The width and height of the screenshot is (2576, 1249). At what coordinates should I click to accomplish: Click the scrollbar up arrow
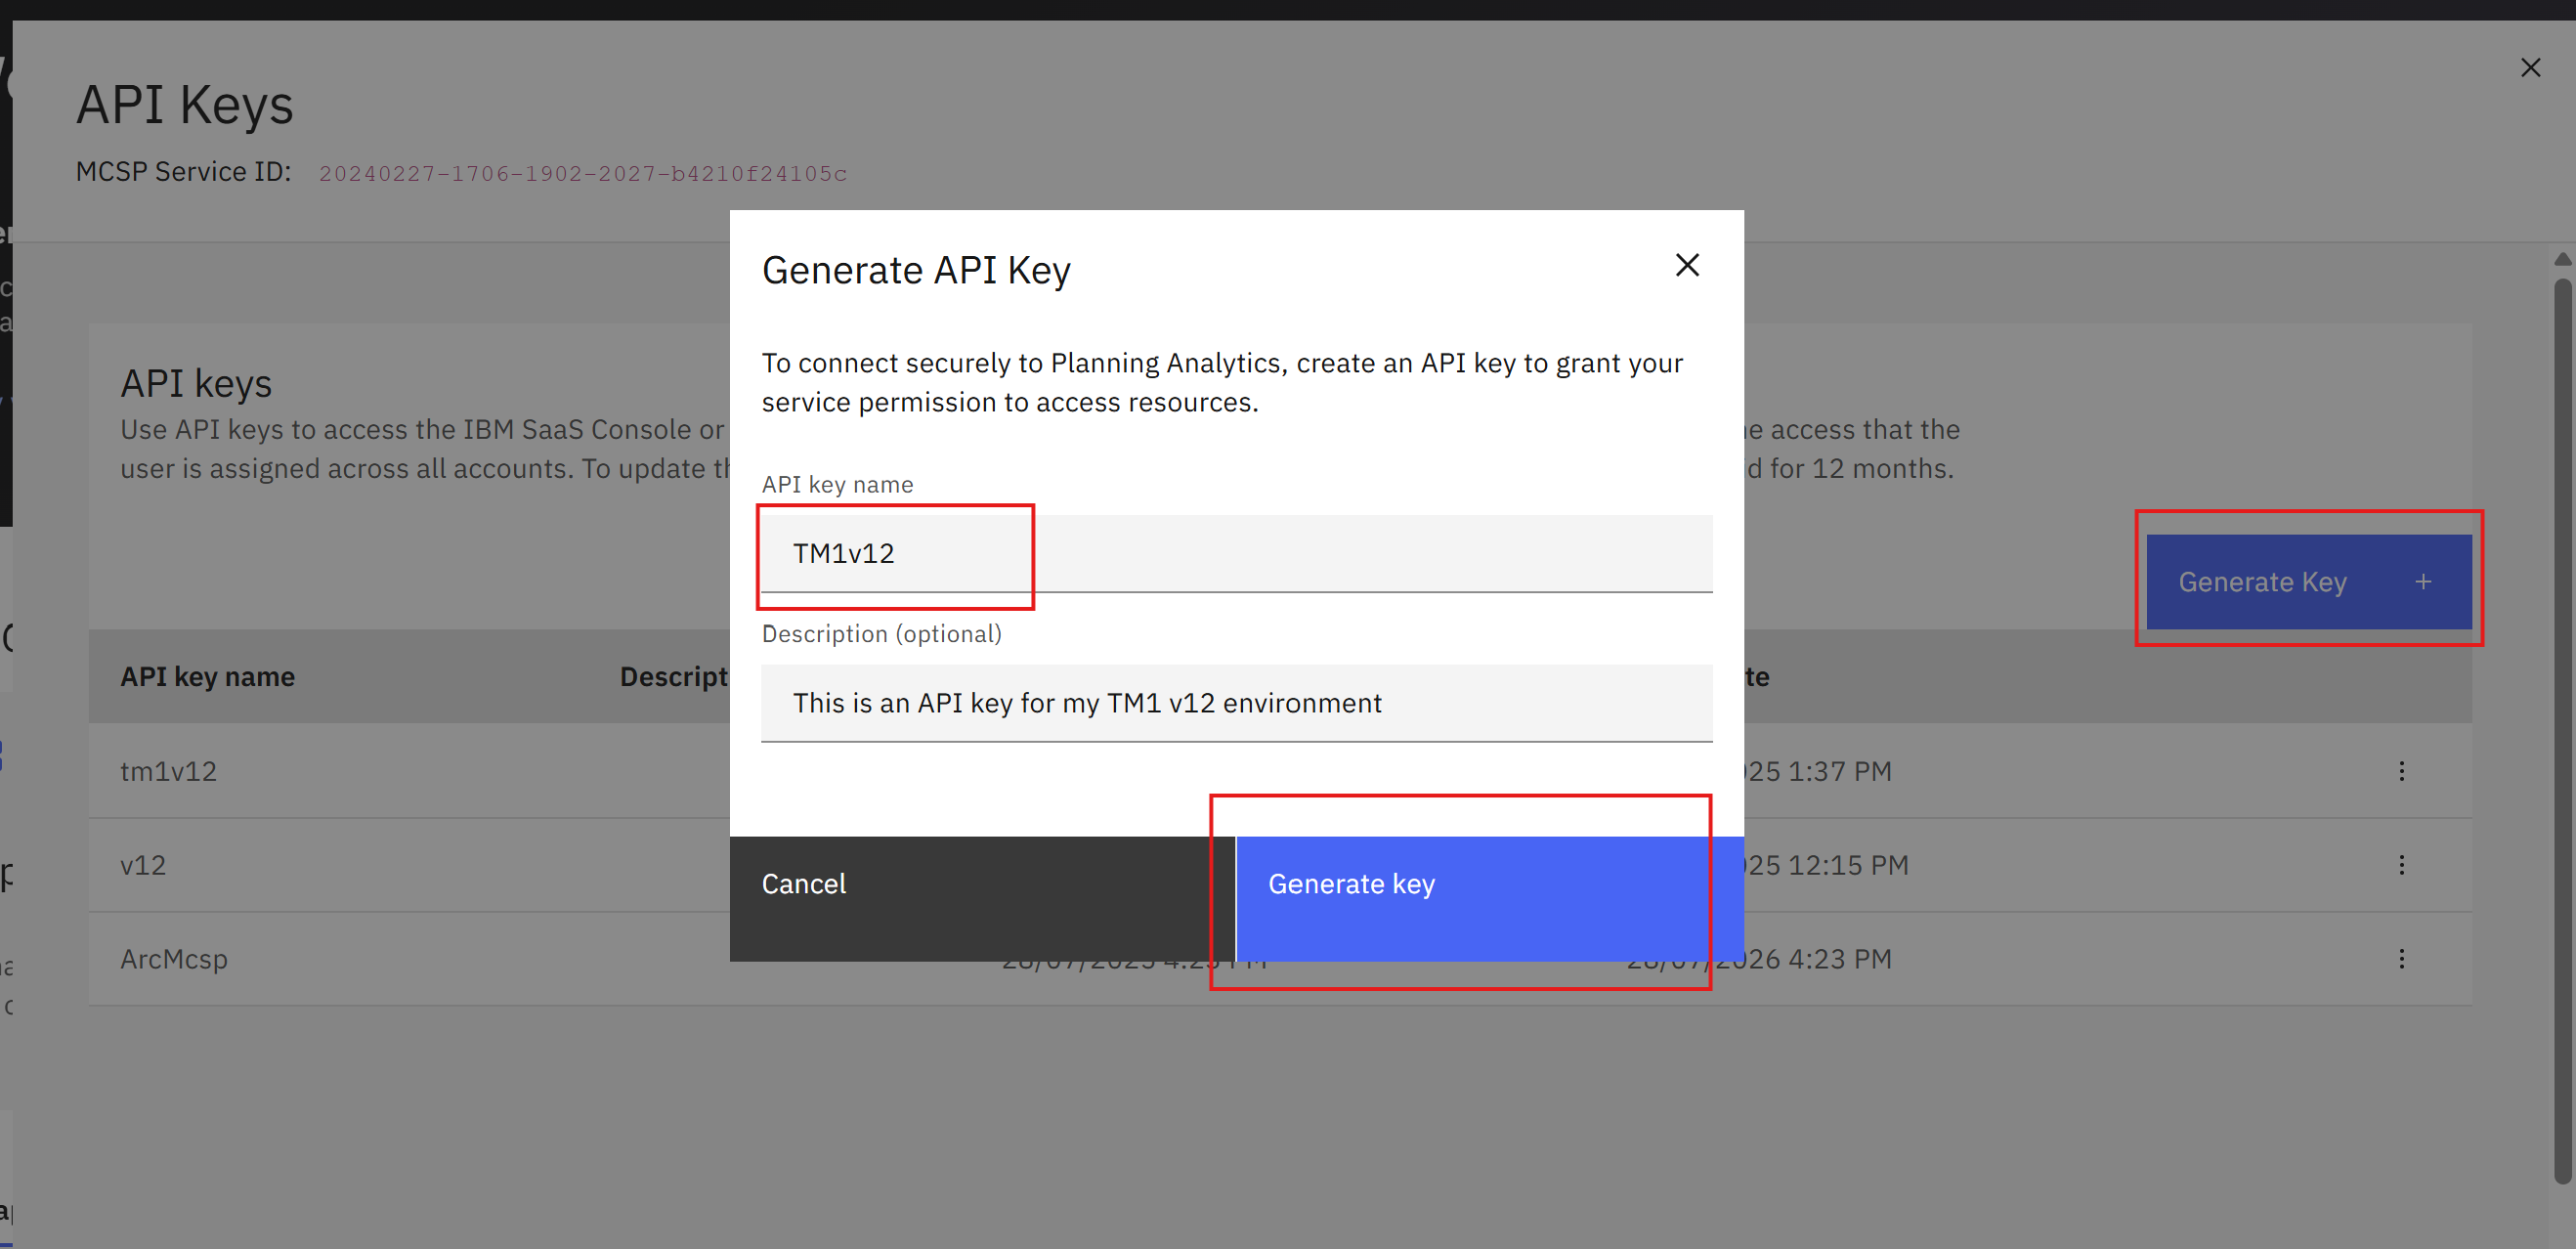(x=2562, y=259)
